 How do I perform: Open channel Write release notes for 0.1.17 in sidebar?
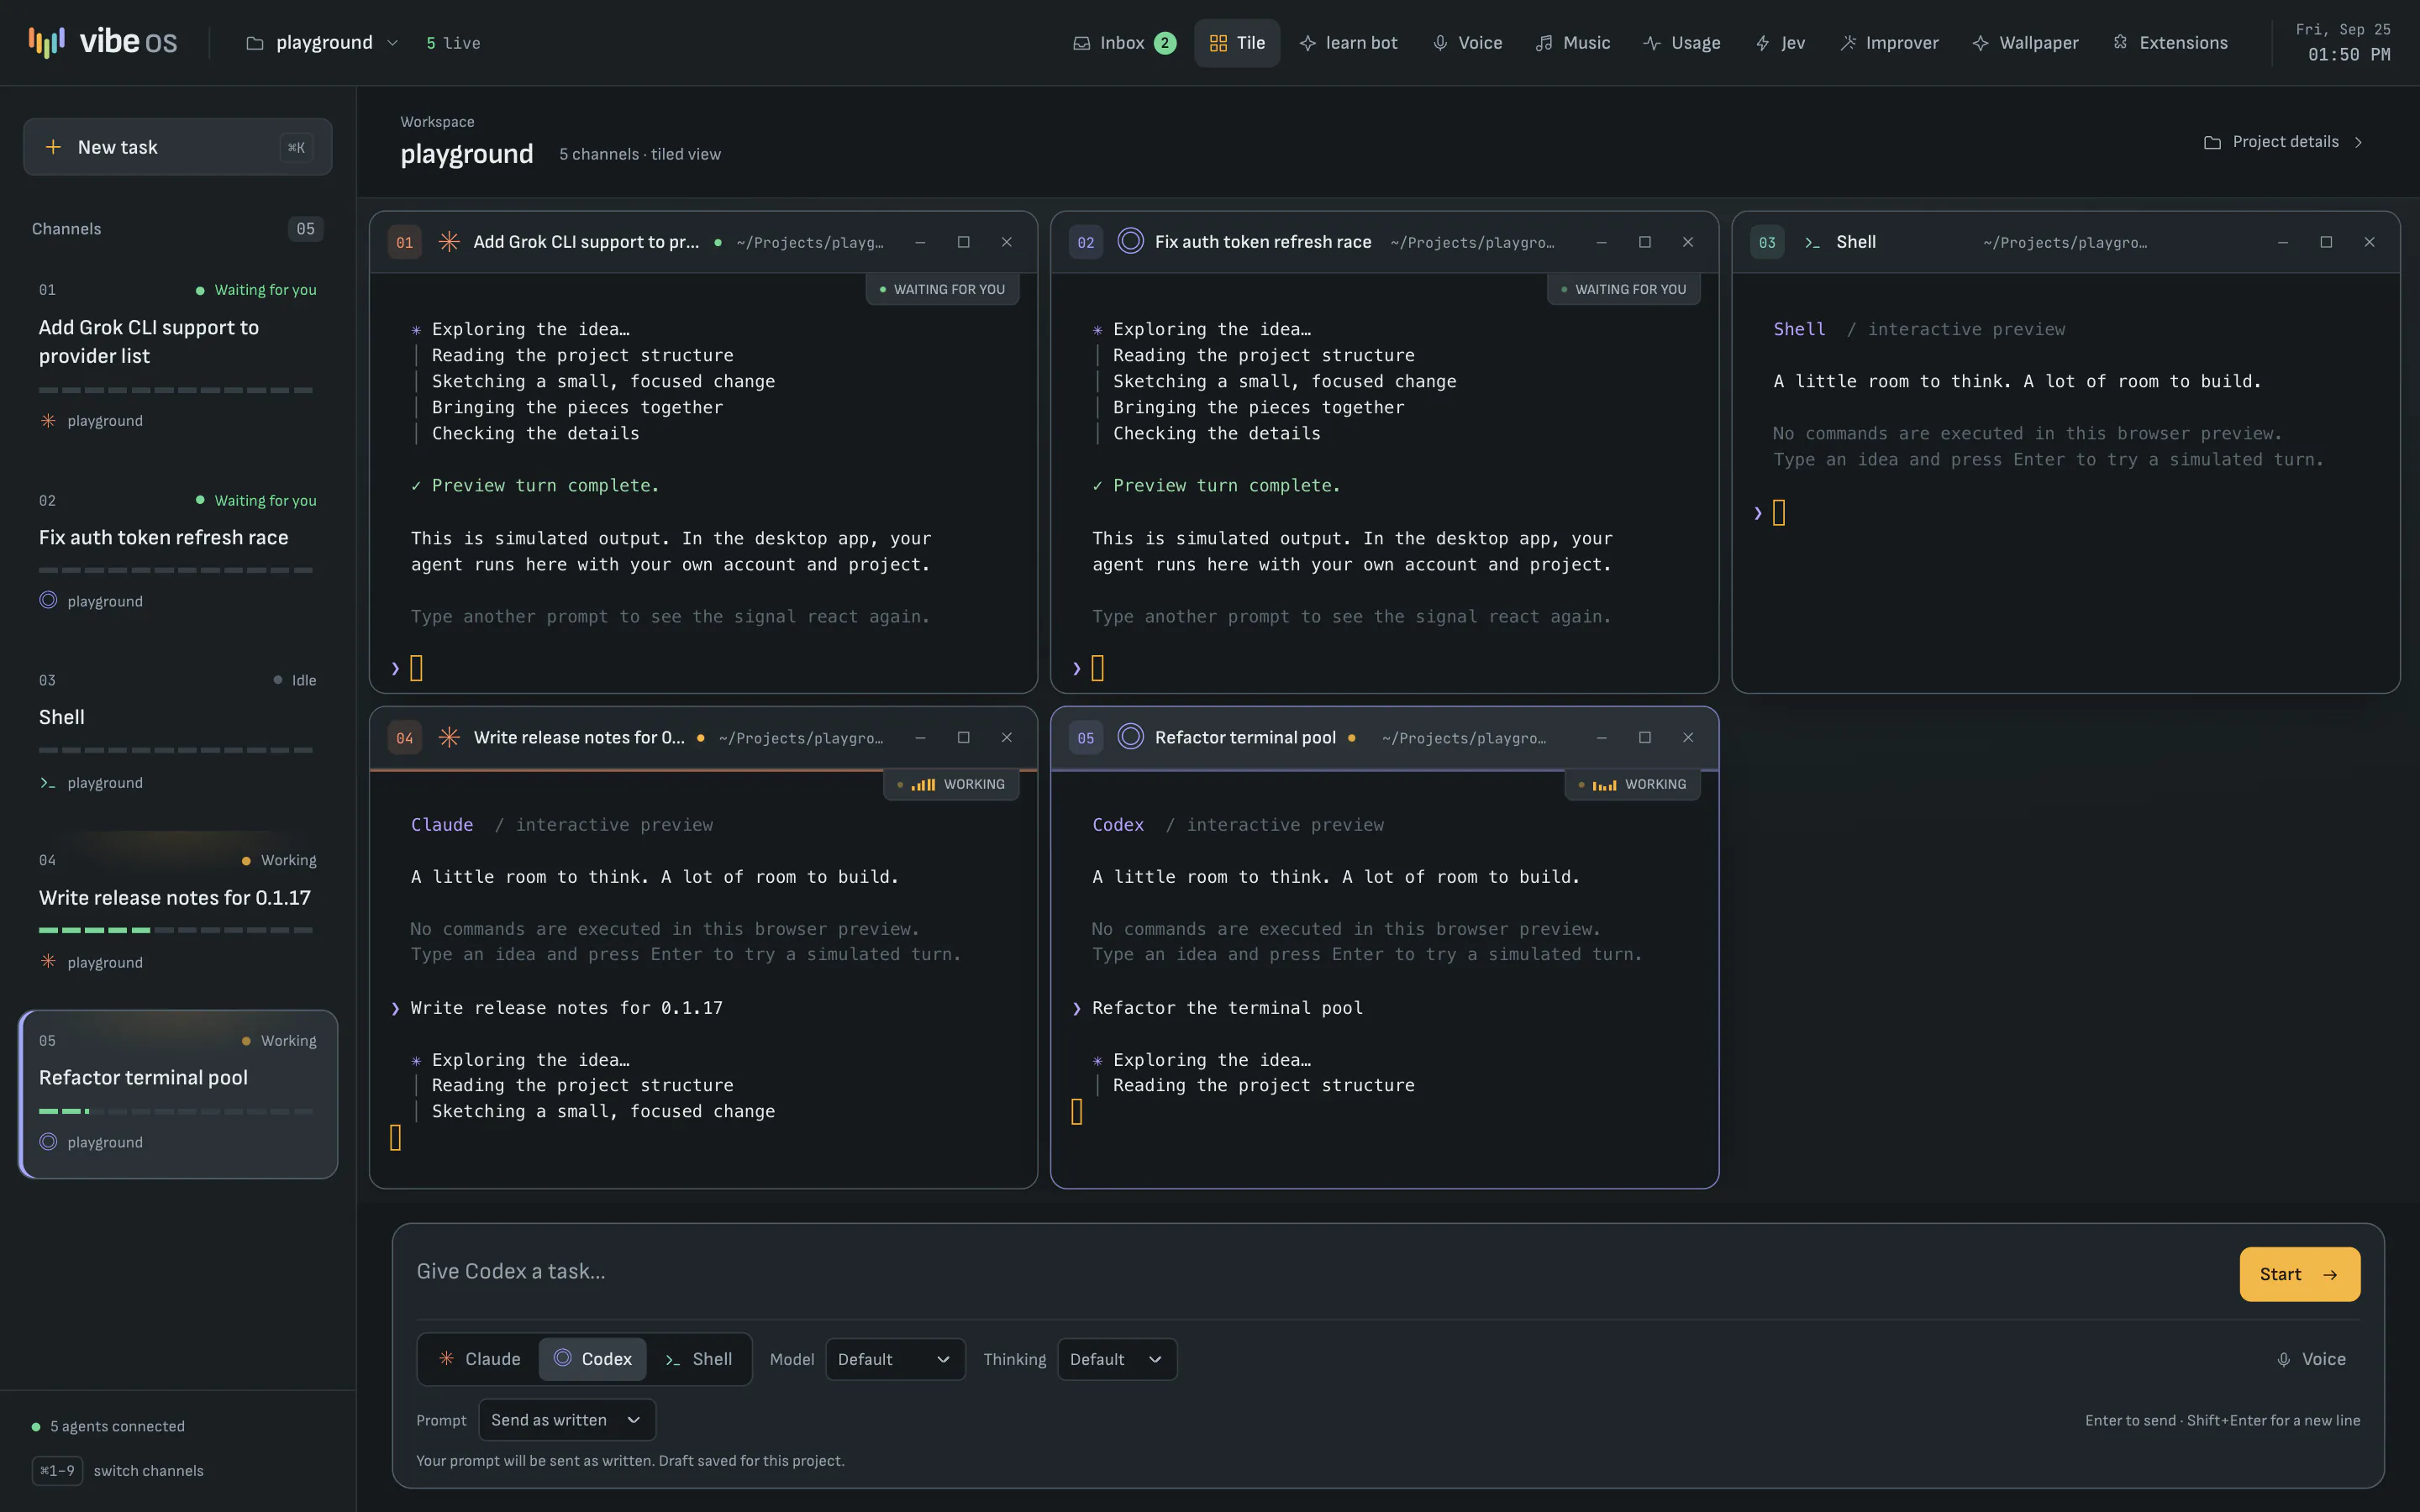tap(178, 911)
